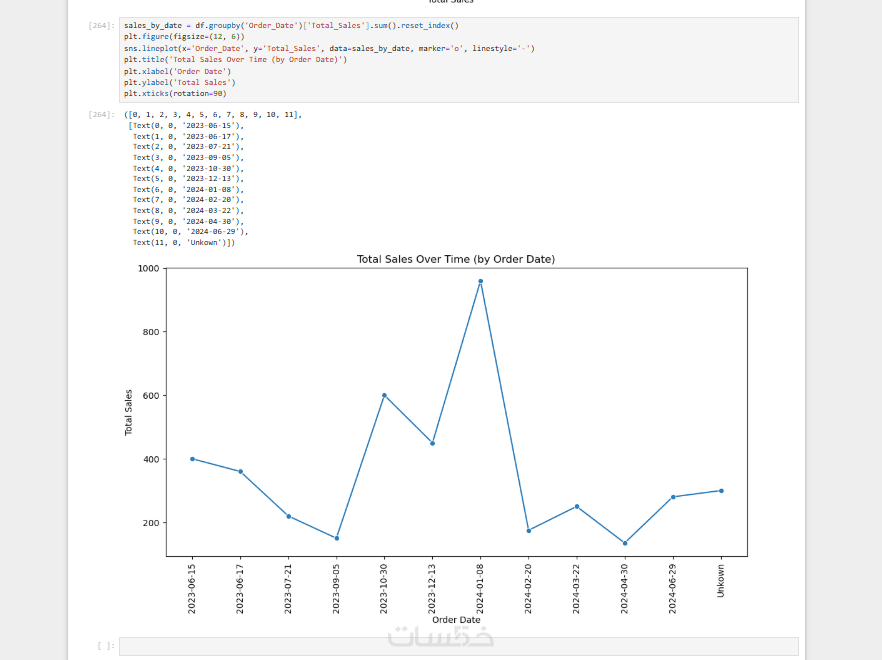Click the y-axis tick label 1000
The height and width of the screenshot is (660, 882).
148,268
